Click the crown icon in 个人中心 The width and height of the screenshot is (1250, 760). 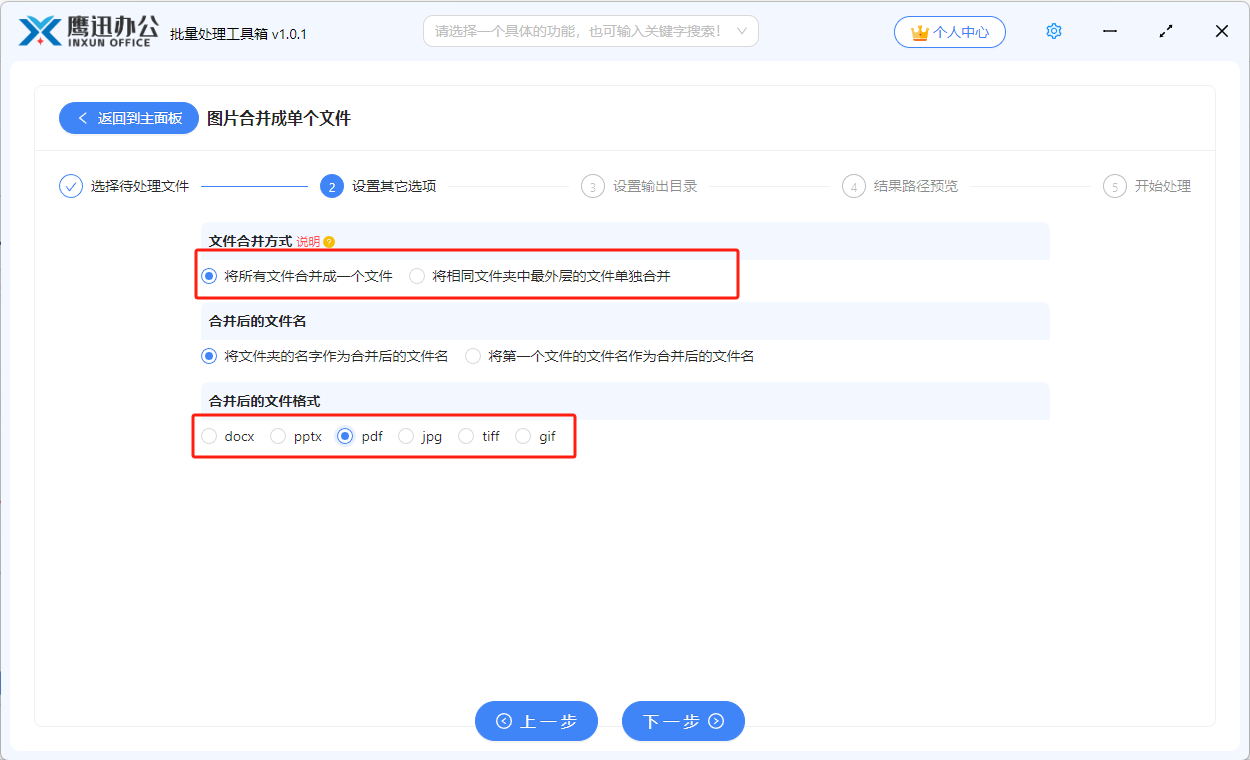(x=920, y=32)
